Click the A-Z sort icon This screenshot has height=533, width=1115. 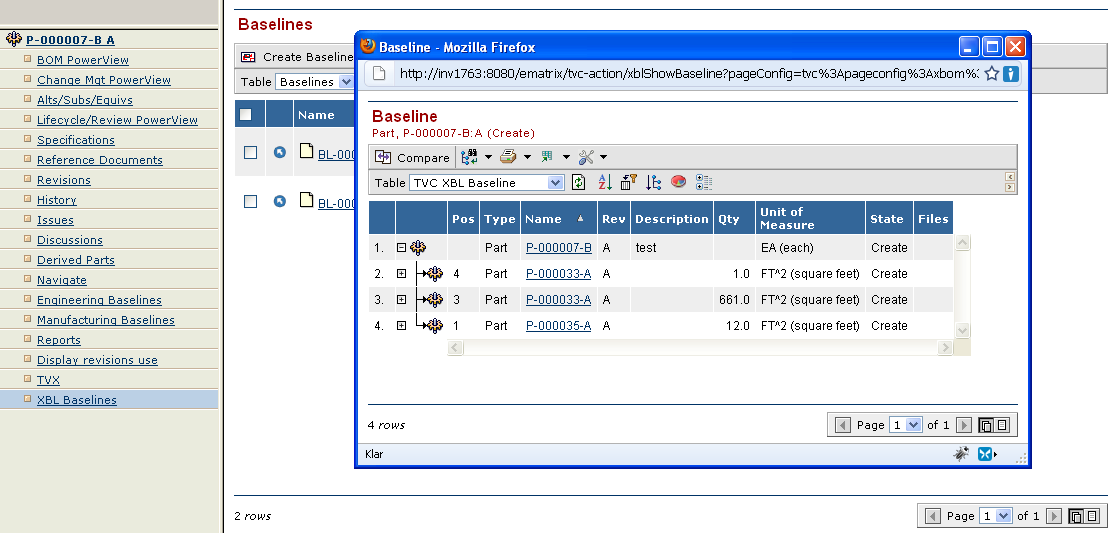[x=604, y=182]
